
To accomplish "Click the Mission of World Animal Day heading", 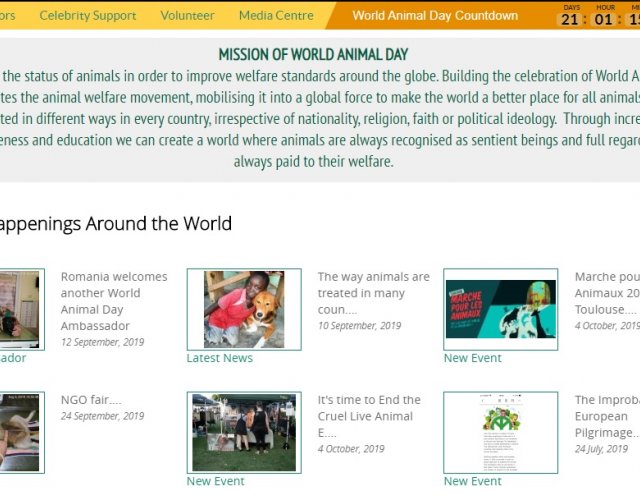I will pyautogui.click(x=313, y=54).
